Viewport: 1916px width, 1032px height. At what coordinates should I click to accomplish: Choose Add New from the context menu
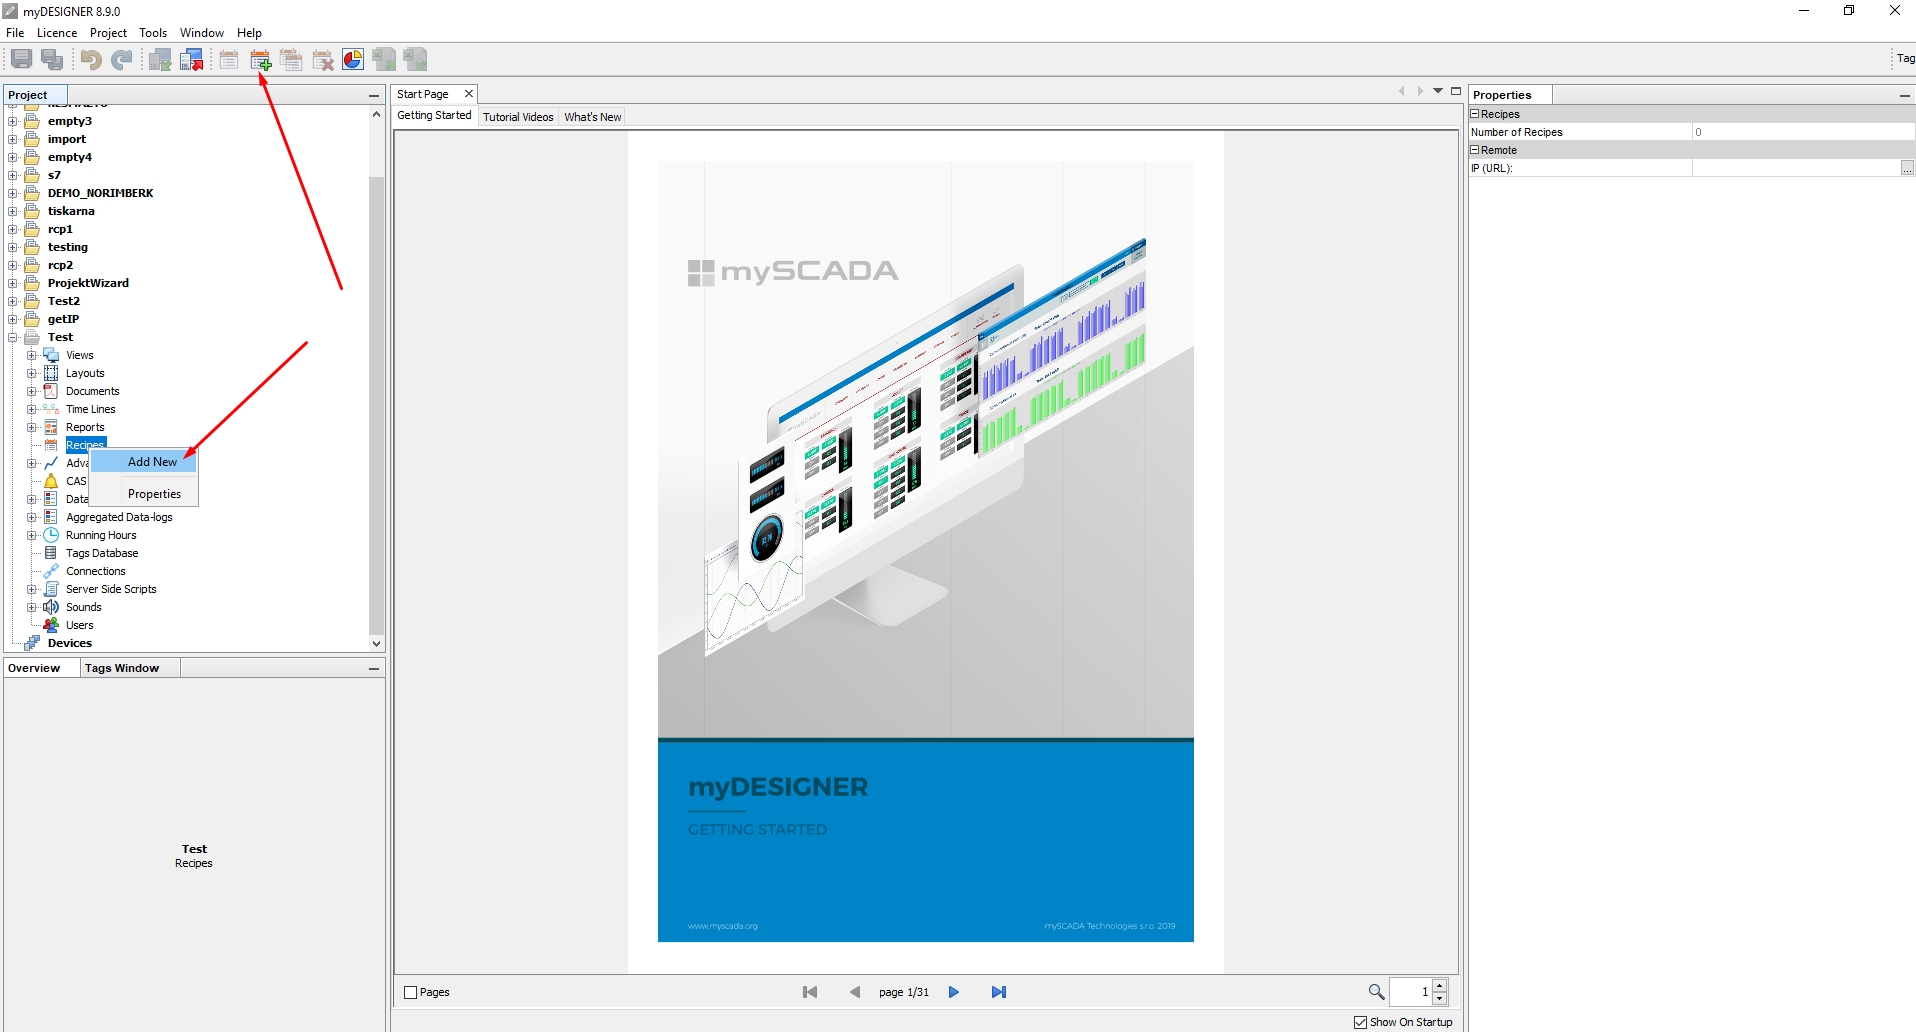point(144,462)
